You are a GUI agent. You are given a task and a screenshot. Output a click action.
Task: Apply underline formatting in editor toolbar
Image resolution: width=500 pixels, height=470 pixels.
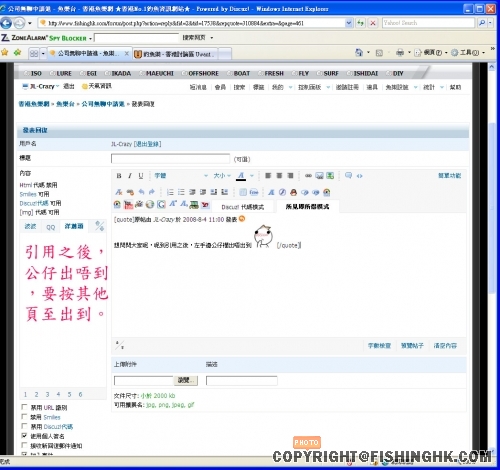click(141, 176)
